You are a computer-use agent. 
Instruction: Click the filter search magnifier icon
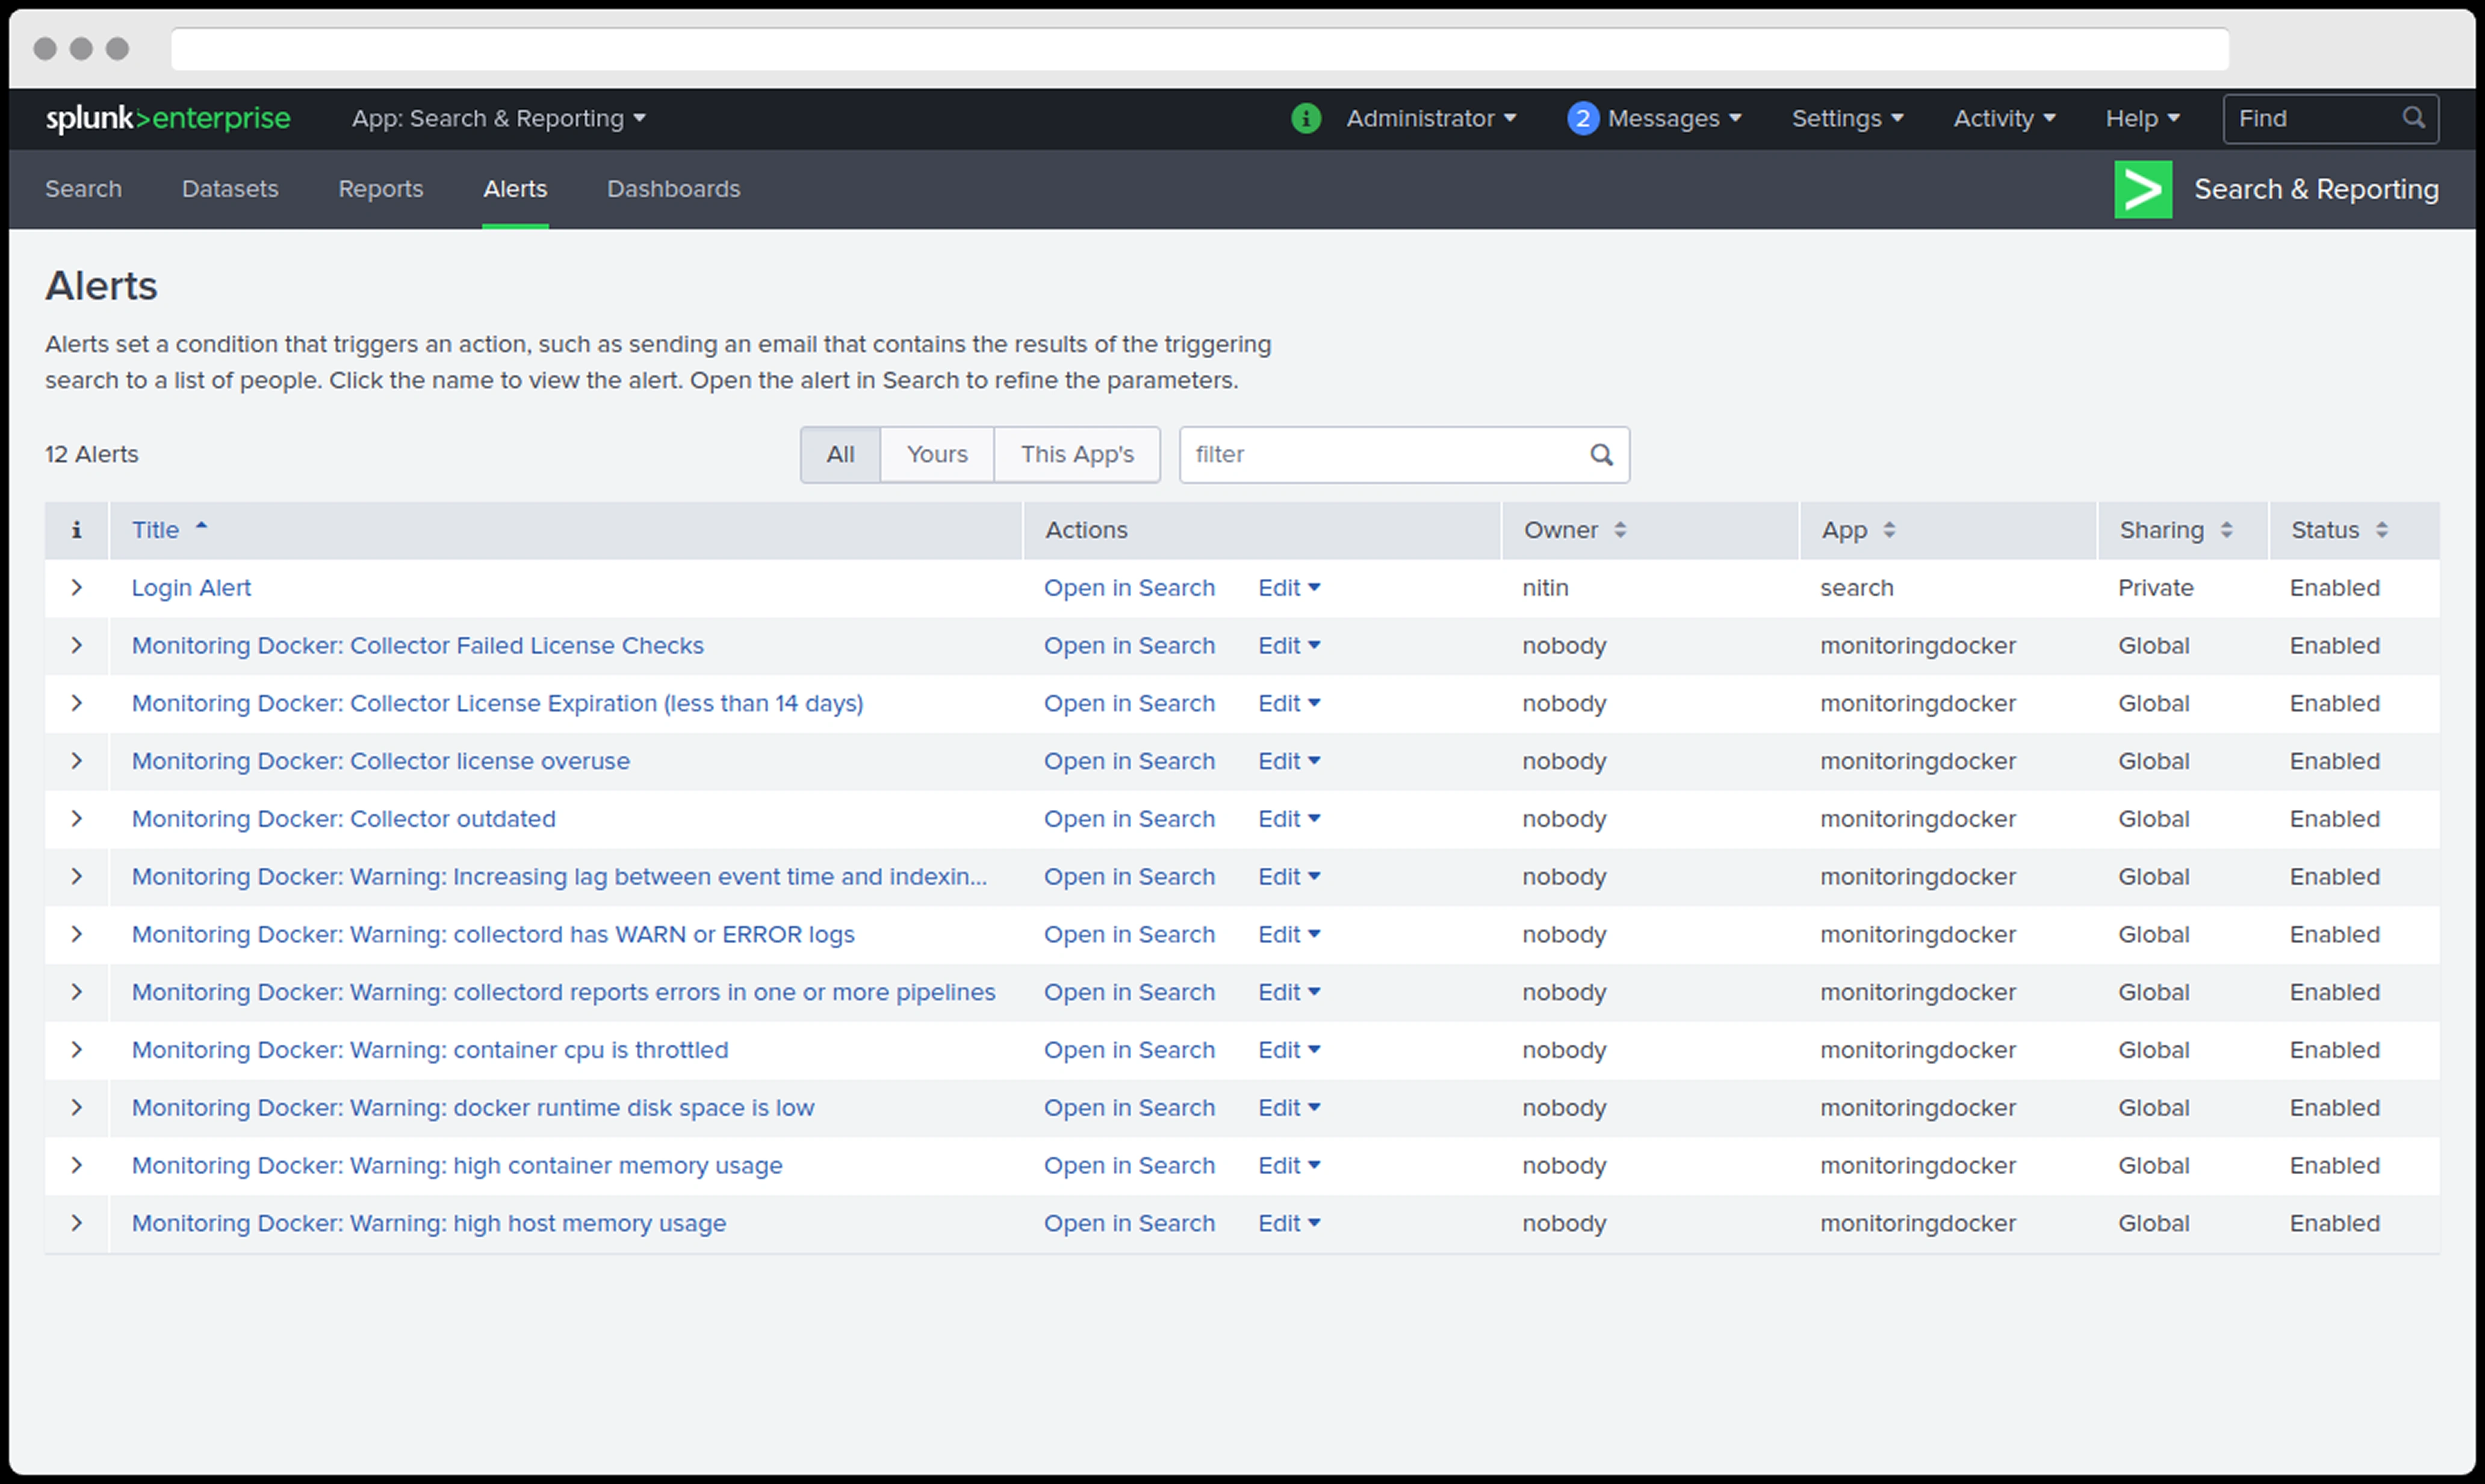click(x=1601, y=455)
